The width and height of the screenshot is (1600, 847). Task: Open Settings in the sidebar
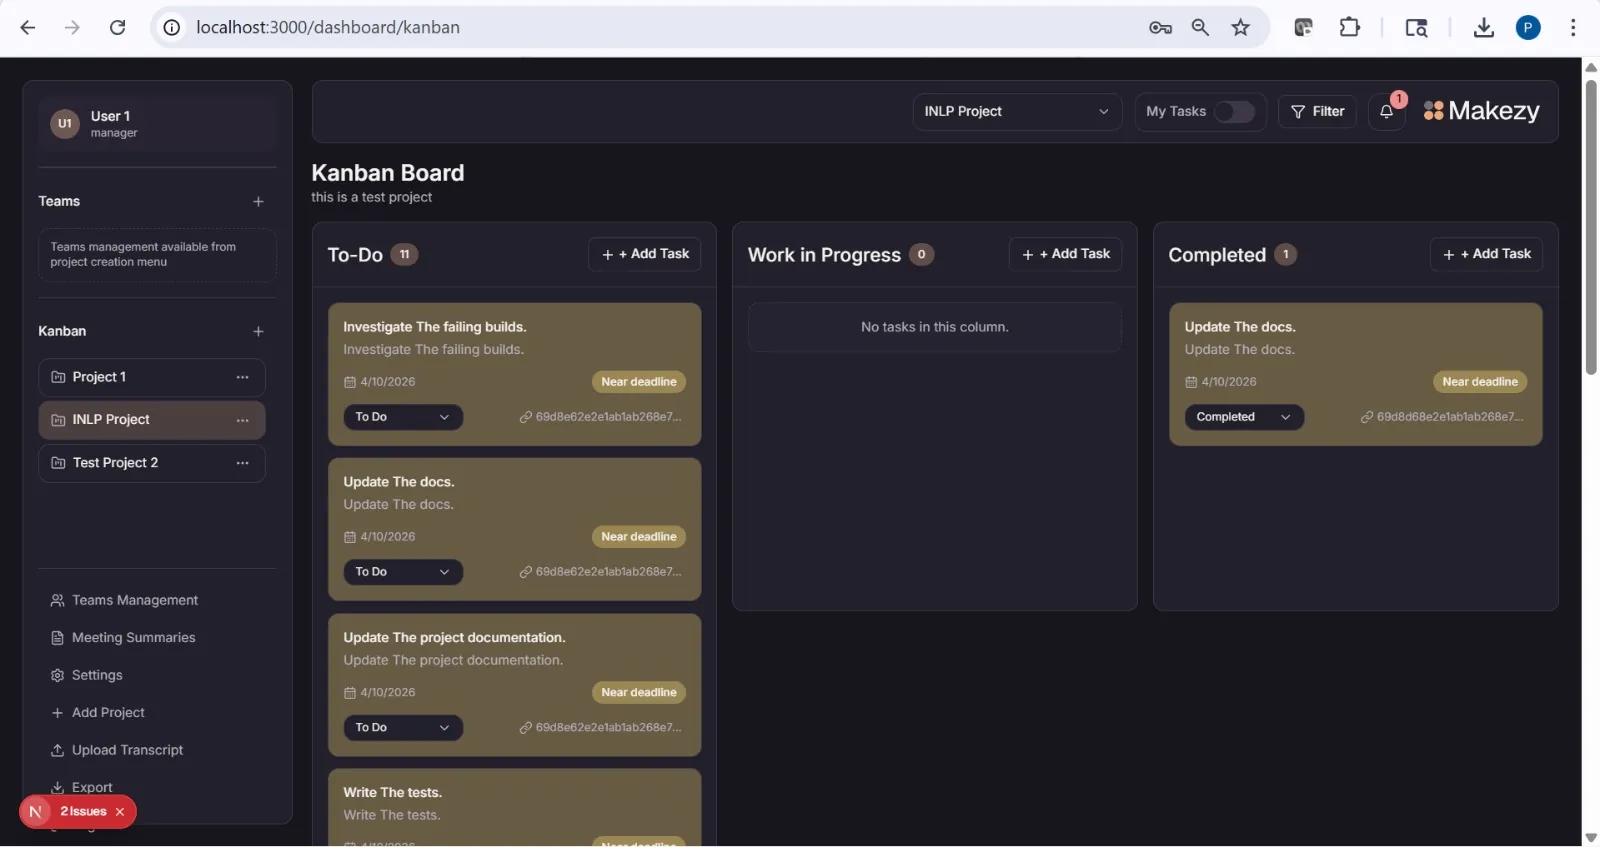pos(86,676)
